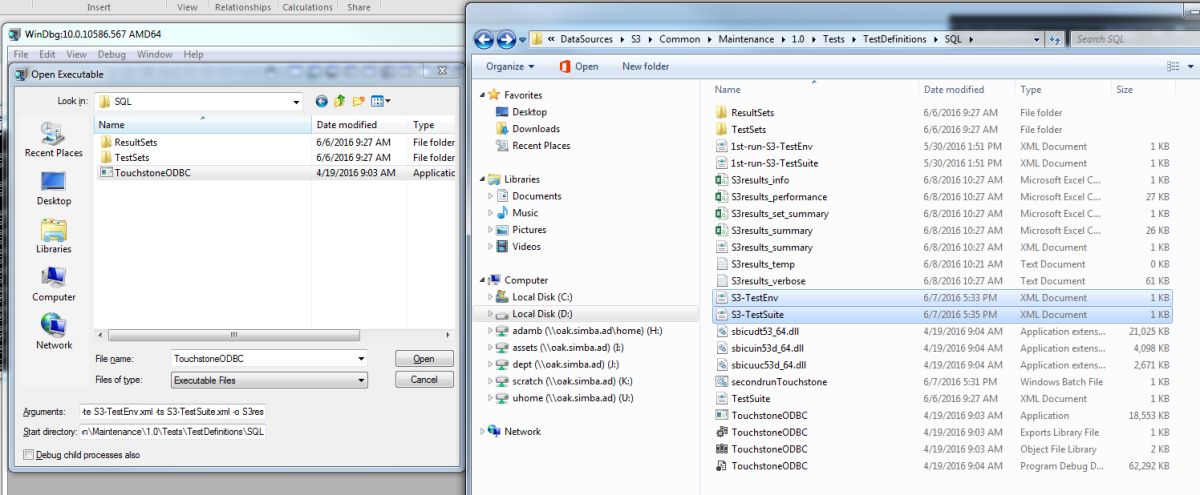
Task: Collapse Favorites tree in Explorer
Action: tap(482, 95)
